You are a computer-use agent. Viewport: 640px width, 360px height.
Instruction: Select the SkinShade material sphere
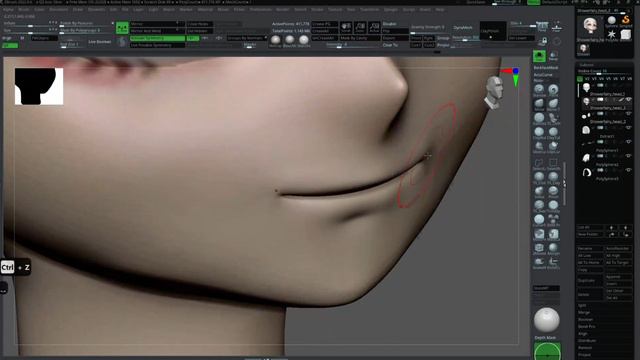303,40
